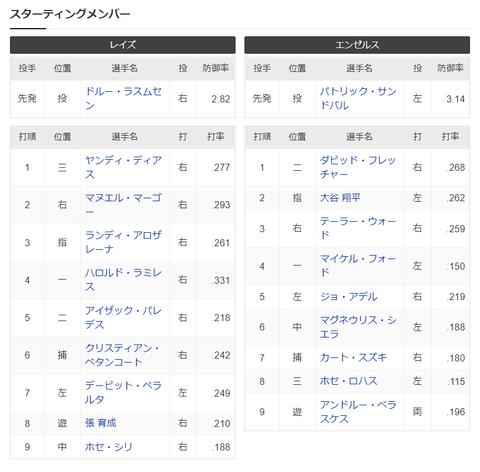Viewport: 480px width, 472px height.
Task: Open ドルー・ラスムセン pitcher profile link
Action: [123, 98]
